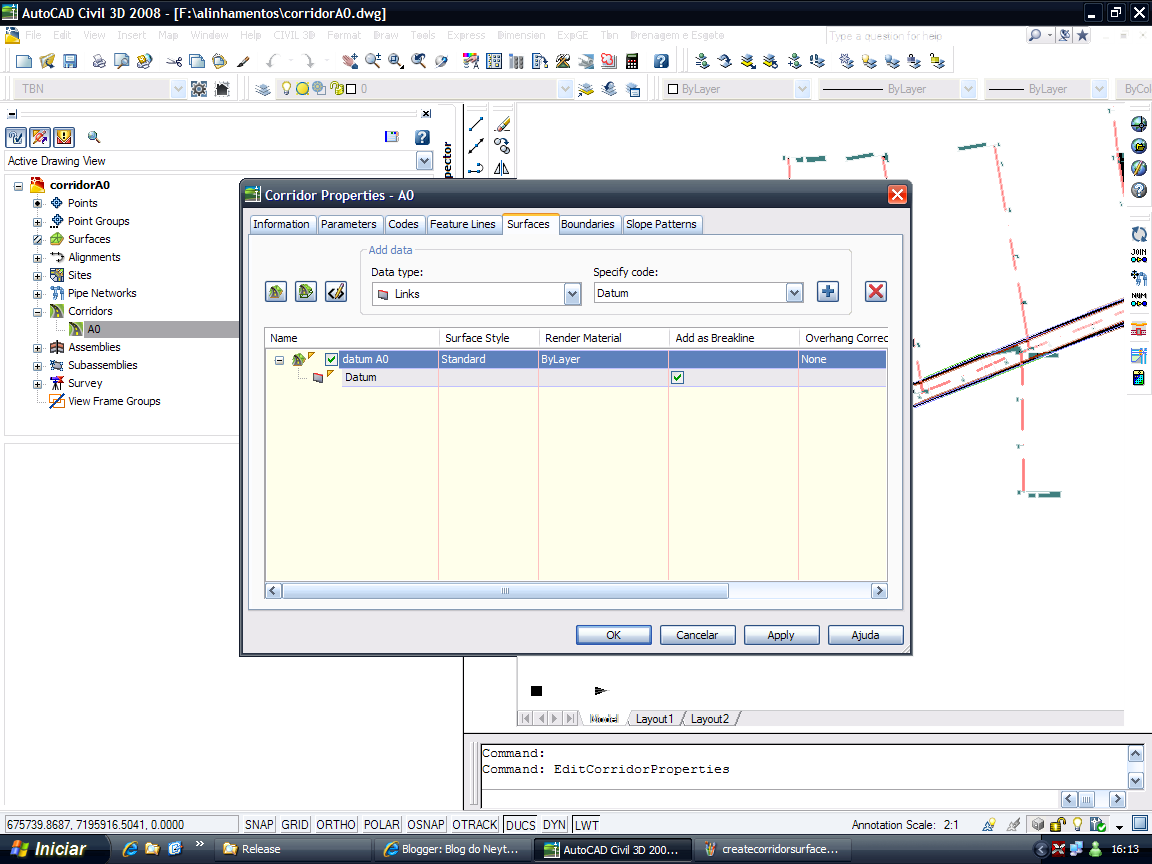
Task: Click the 'Type a question for help' field
Action: tap(924, 35)
